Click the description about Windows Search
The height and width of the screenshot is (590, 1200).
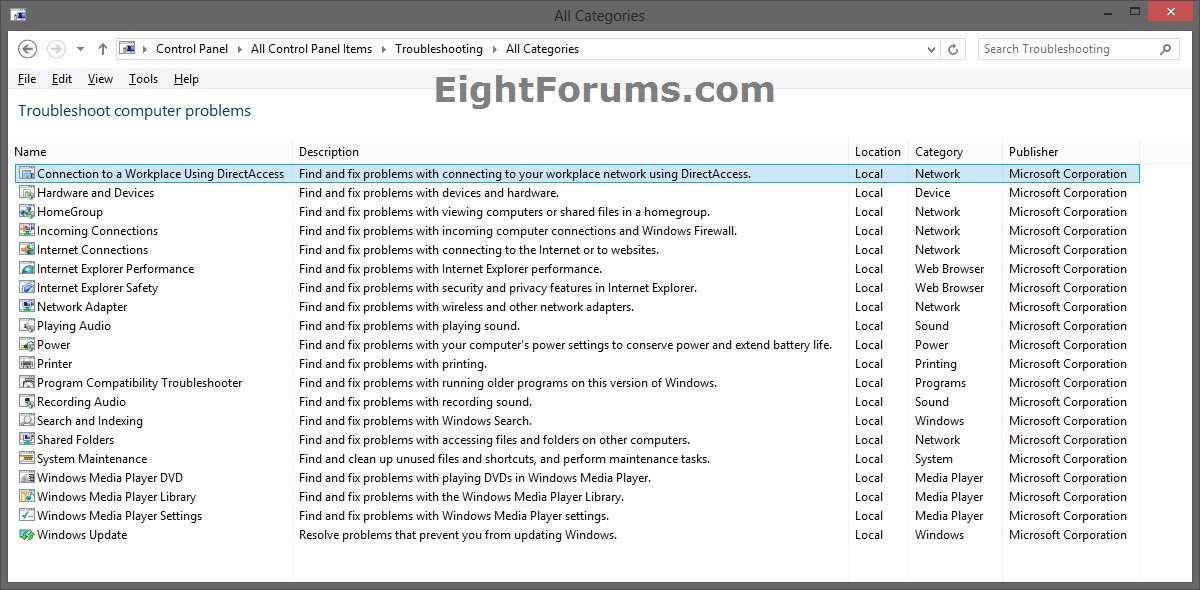point(415,421)
